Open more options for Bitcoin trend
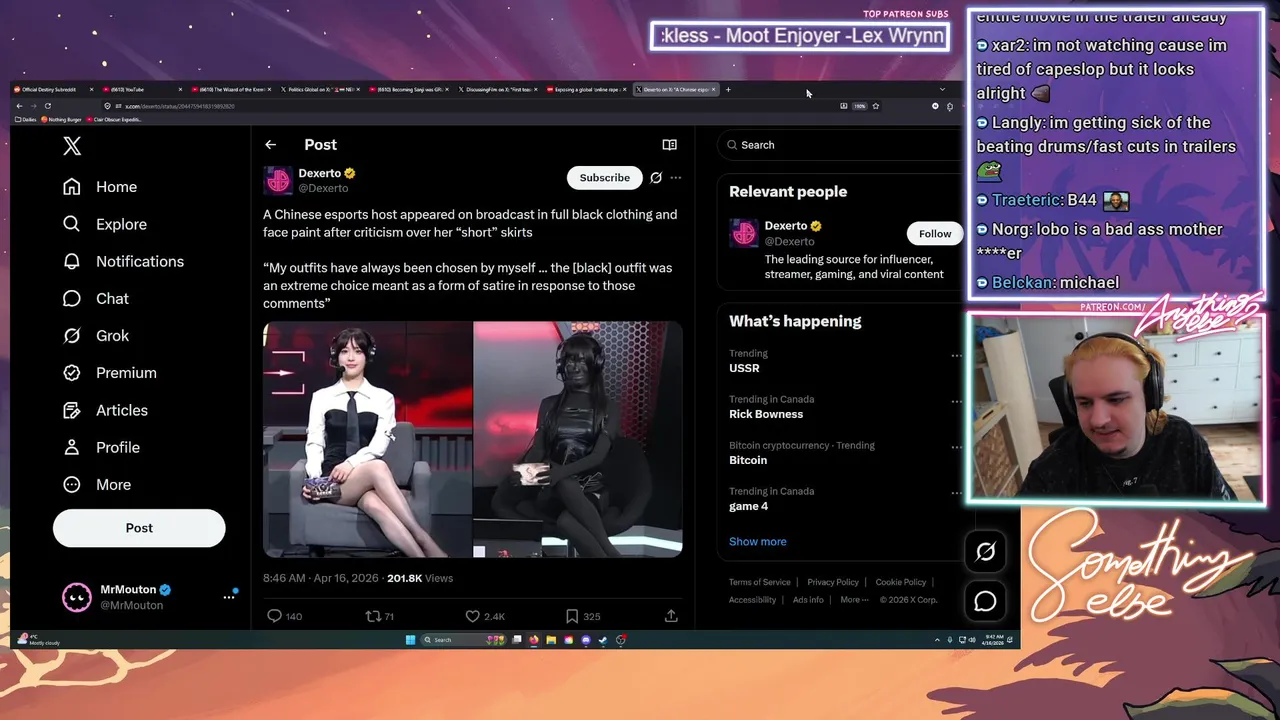 [956, 447]
